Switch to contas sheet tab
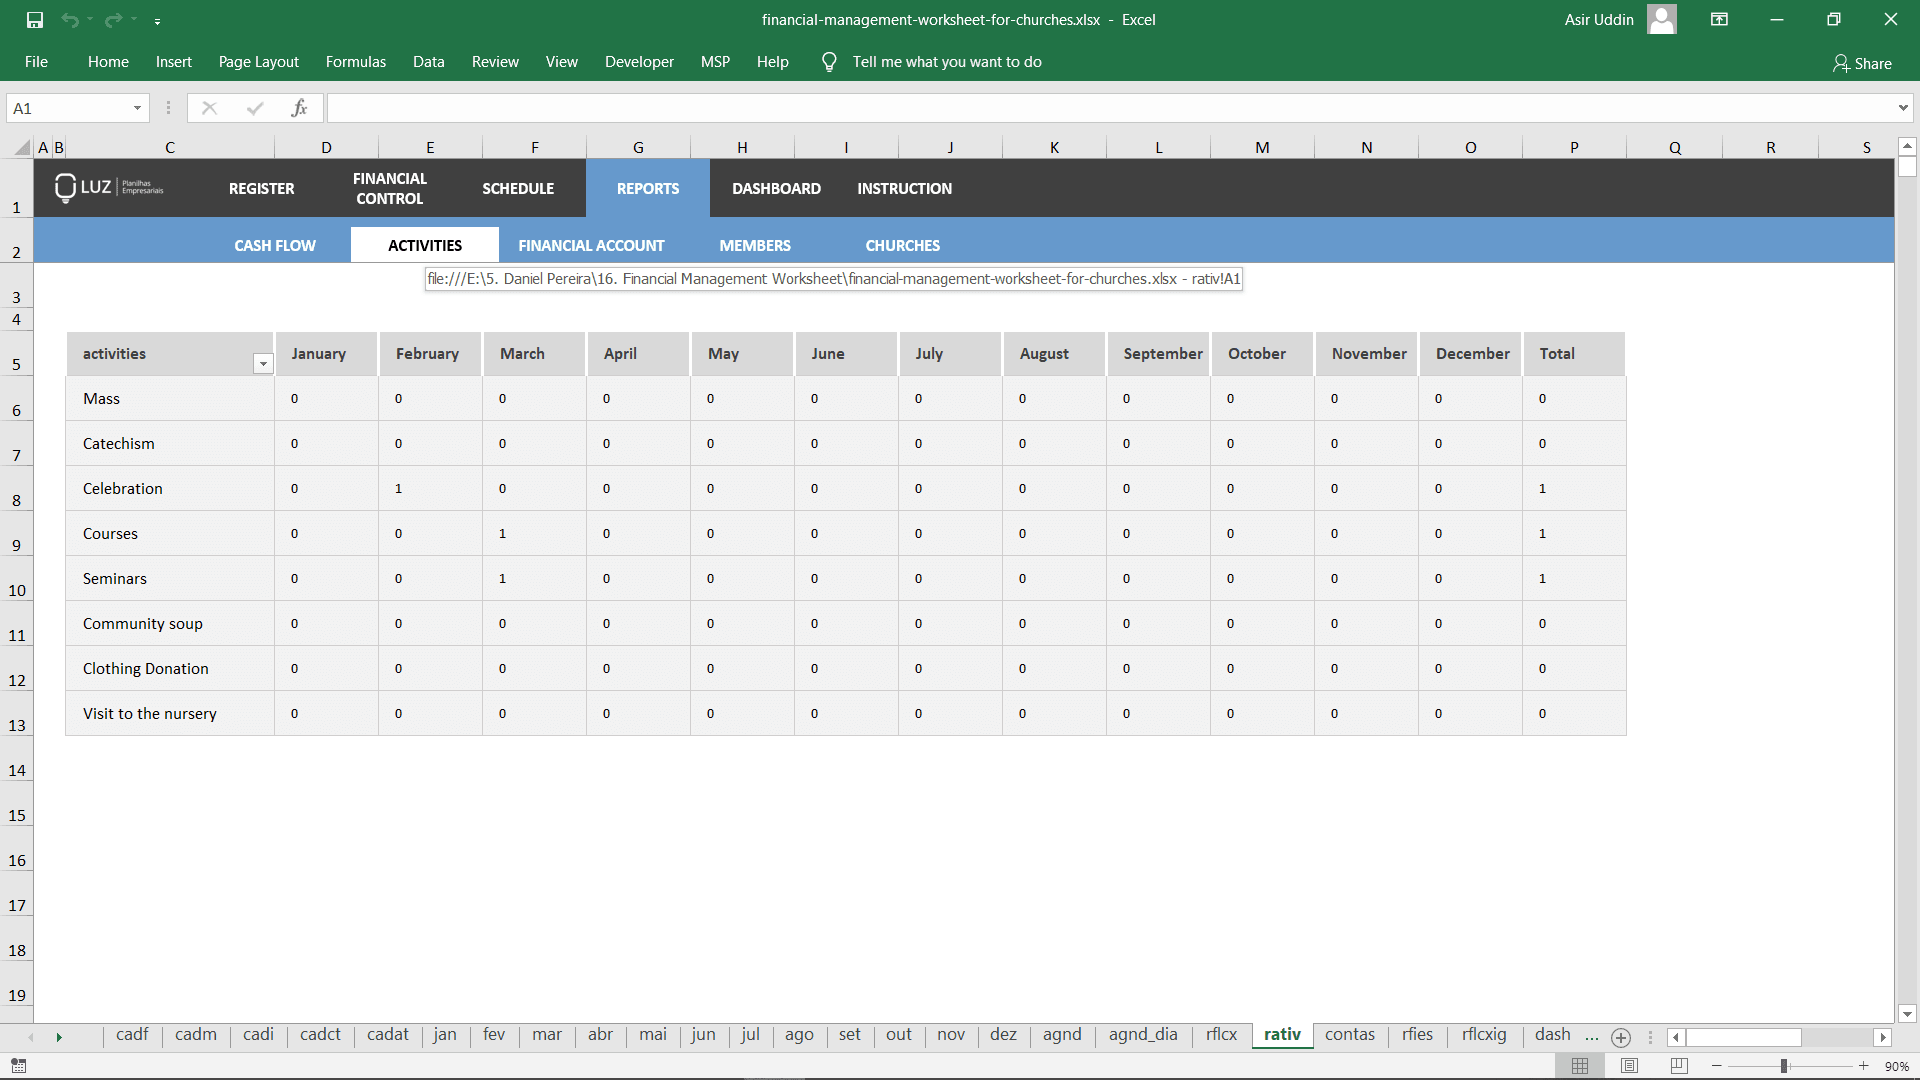This screenshot has width=1920, height=1080. (1350, 1035)
